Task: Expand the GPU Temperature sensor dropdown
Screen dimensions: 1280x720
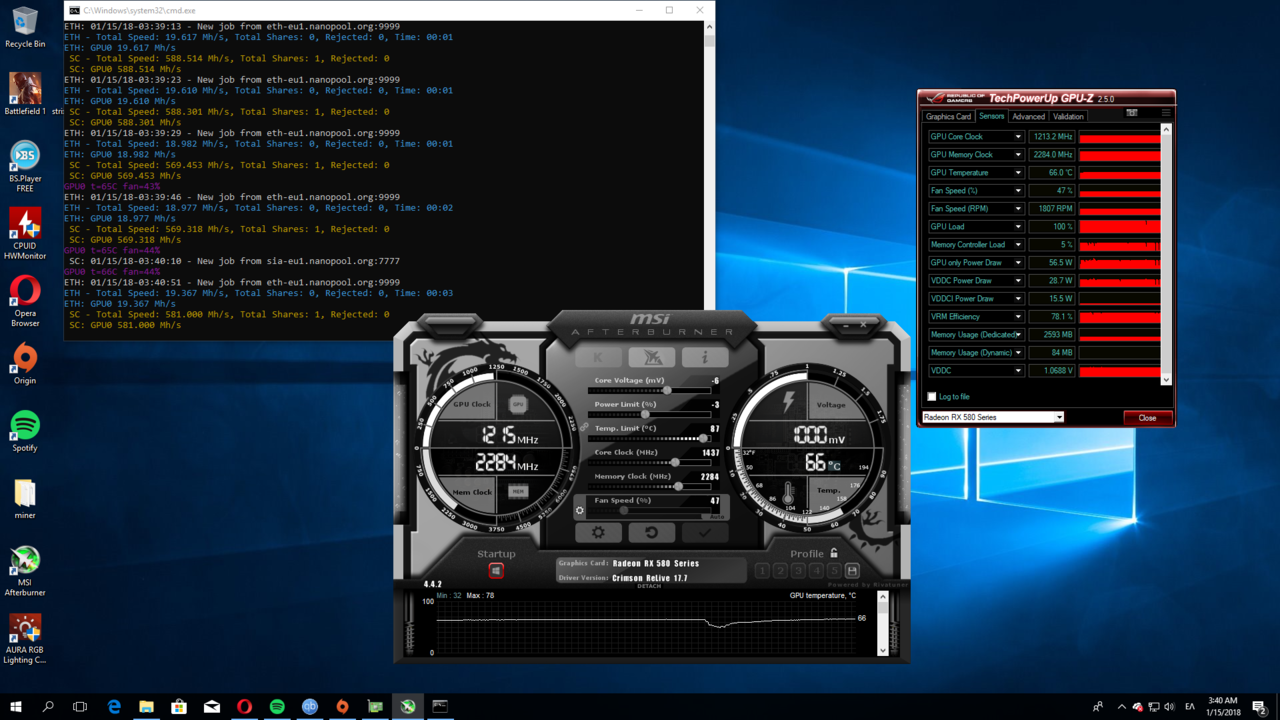Action: [1018, 173]
